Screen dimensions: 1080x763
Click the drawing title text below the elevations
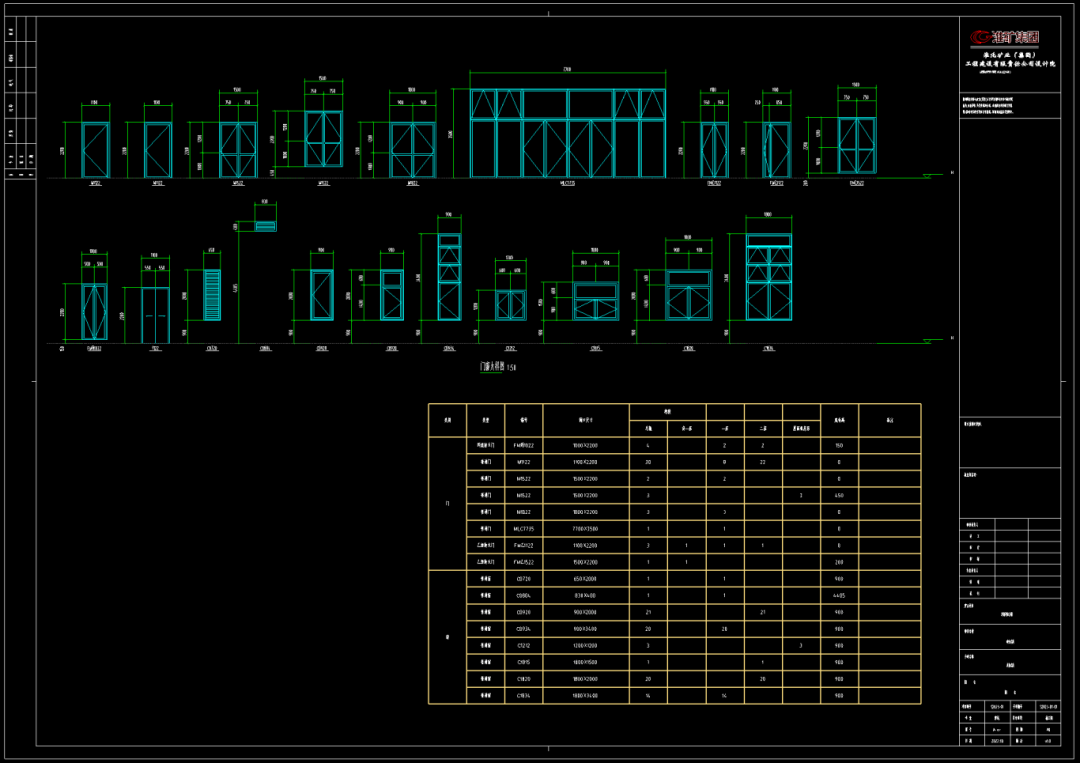pyautogui.click(x=497, y=367)
